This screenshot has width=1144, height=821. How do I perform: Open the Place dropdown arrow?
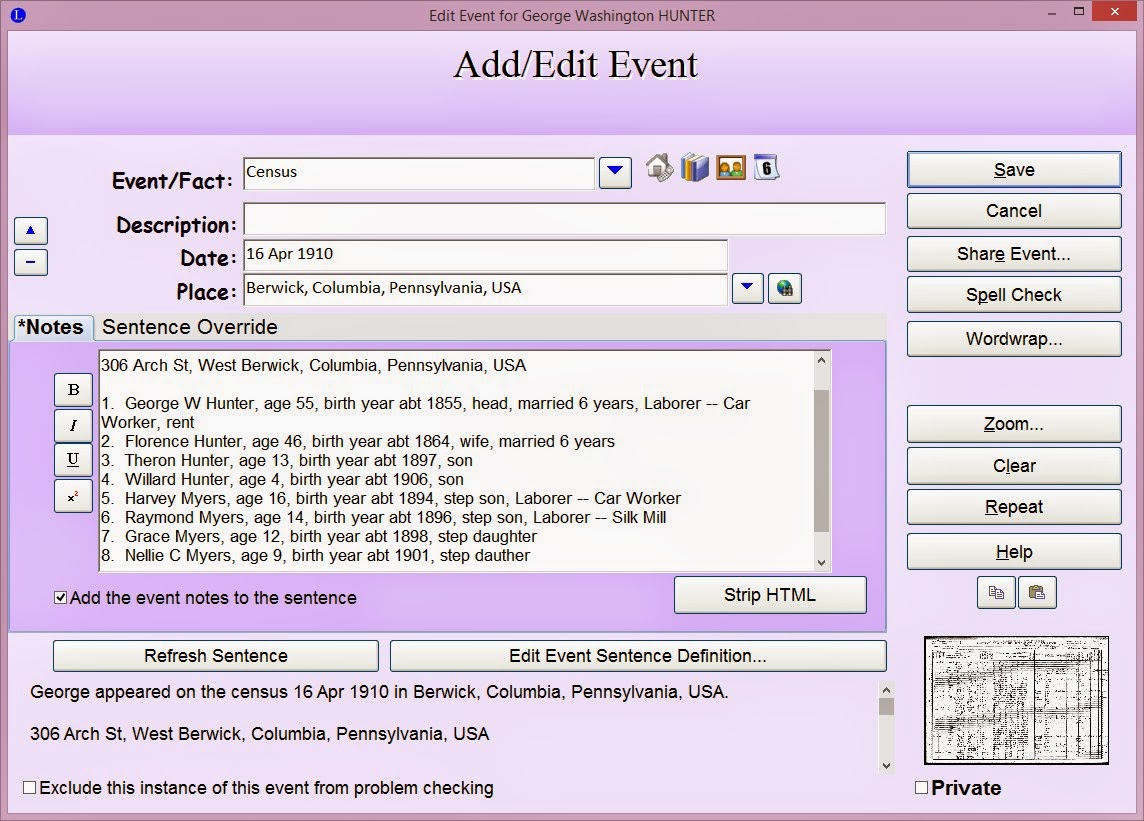tap(747, 288)
